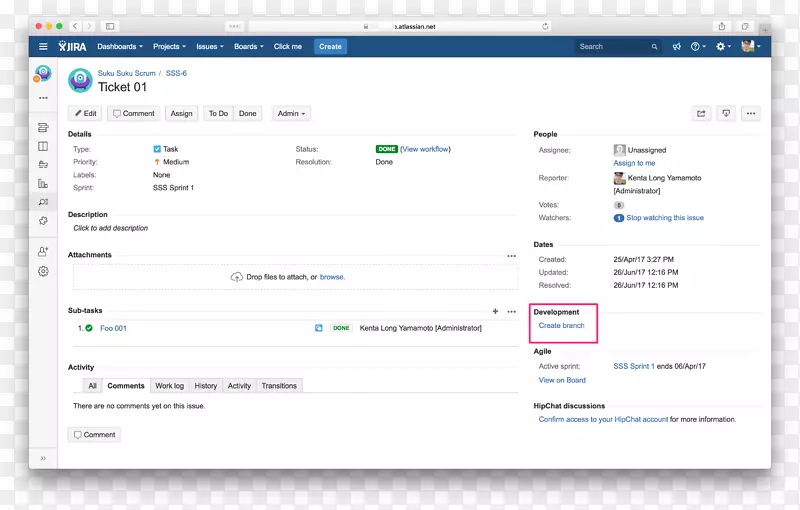Click the Create branch link
Viewport: 800px width, 510px height.
click(561, 326)
